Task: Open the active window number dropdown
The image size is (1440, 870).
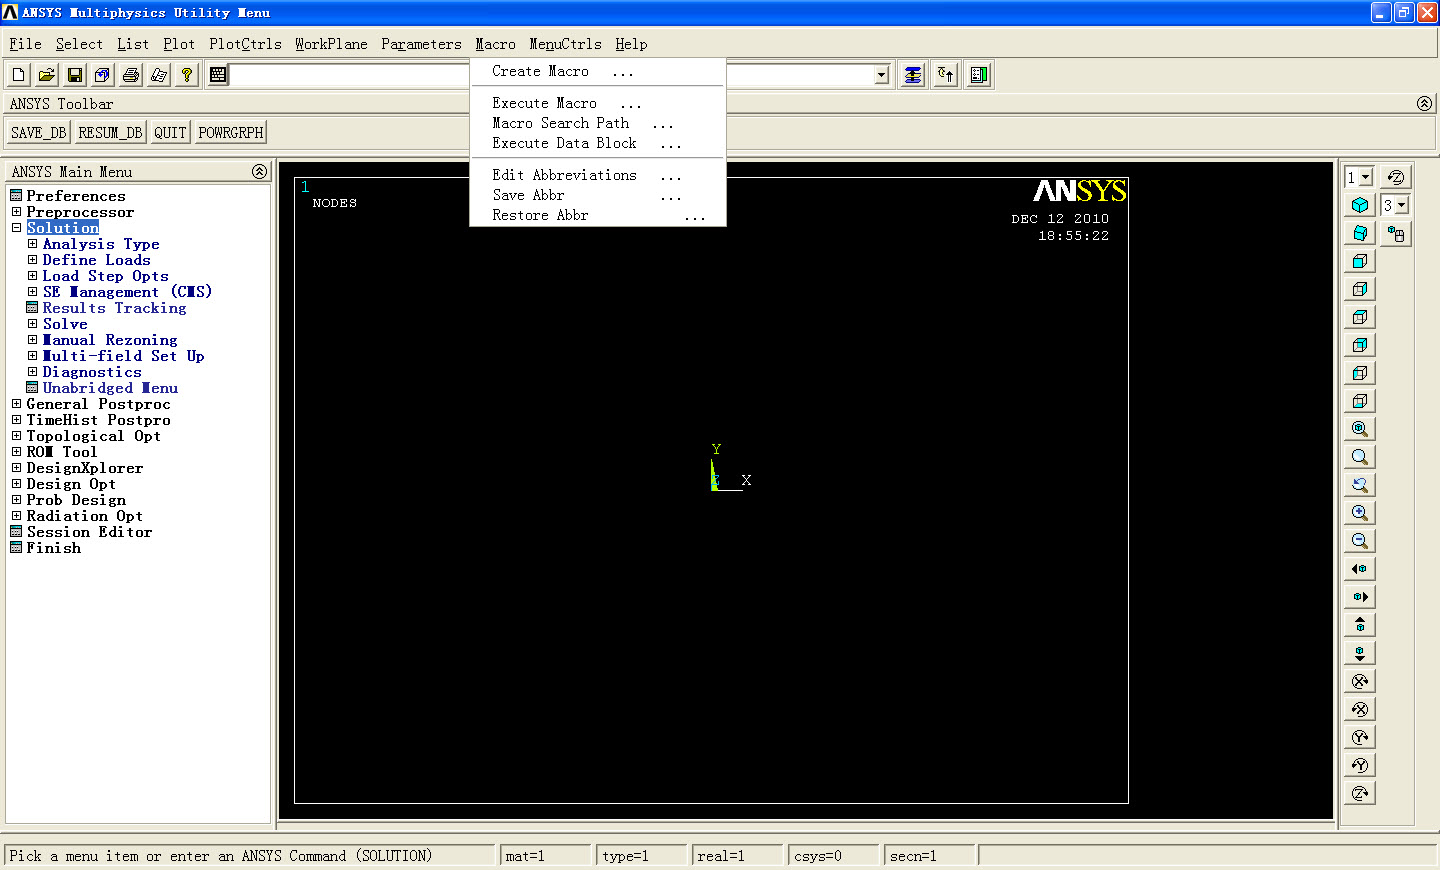Action: pos(1366,177)
